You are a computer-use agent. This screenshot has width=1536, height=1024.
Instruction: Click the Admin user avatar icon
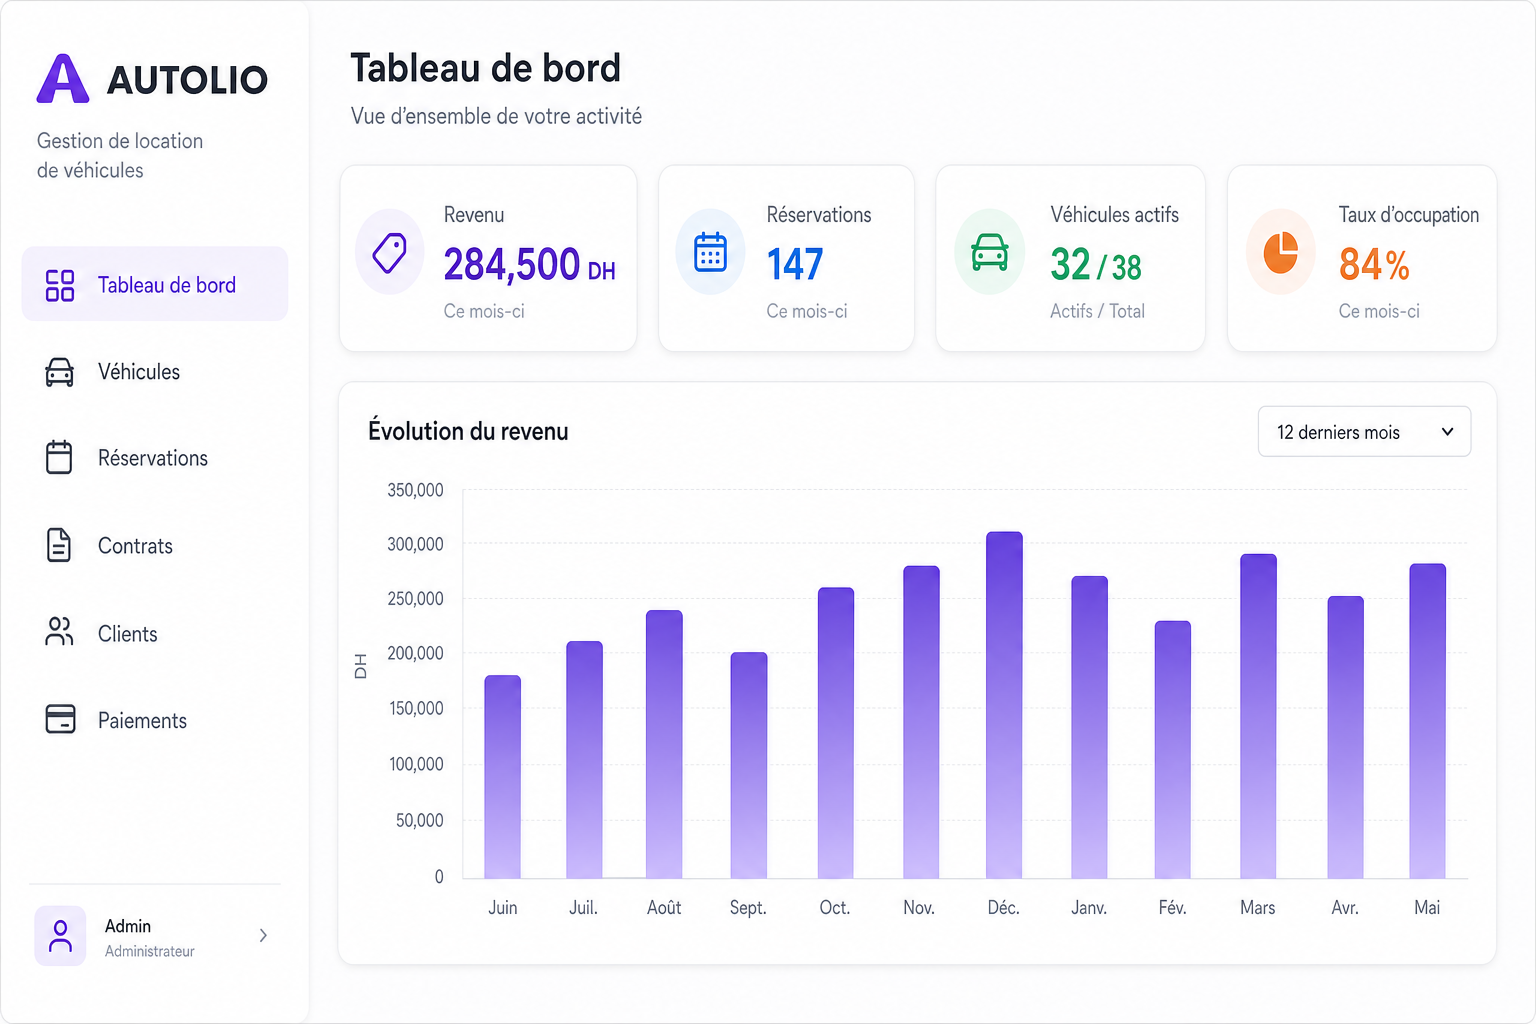[x=60, y=936]
